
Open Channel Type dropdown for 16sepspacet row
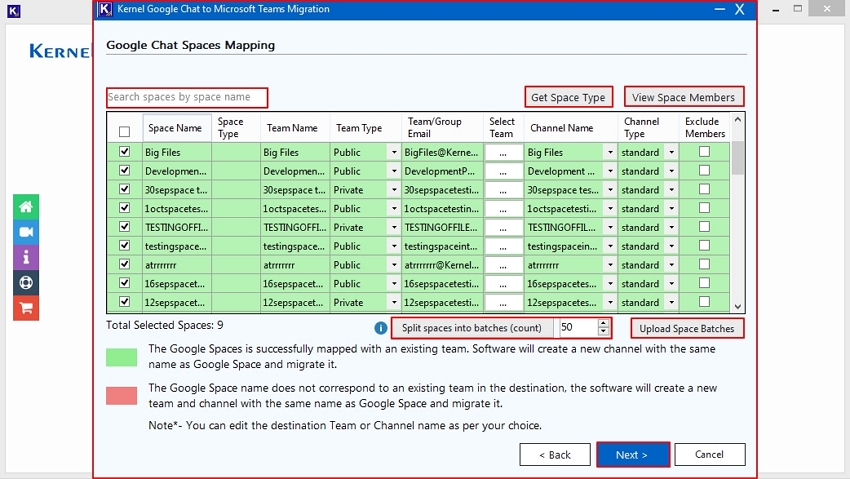671,284
